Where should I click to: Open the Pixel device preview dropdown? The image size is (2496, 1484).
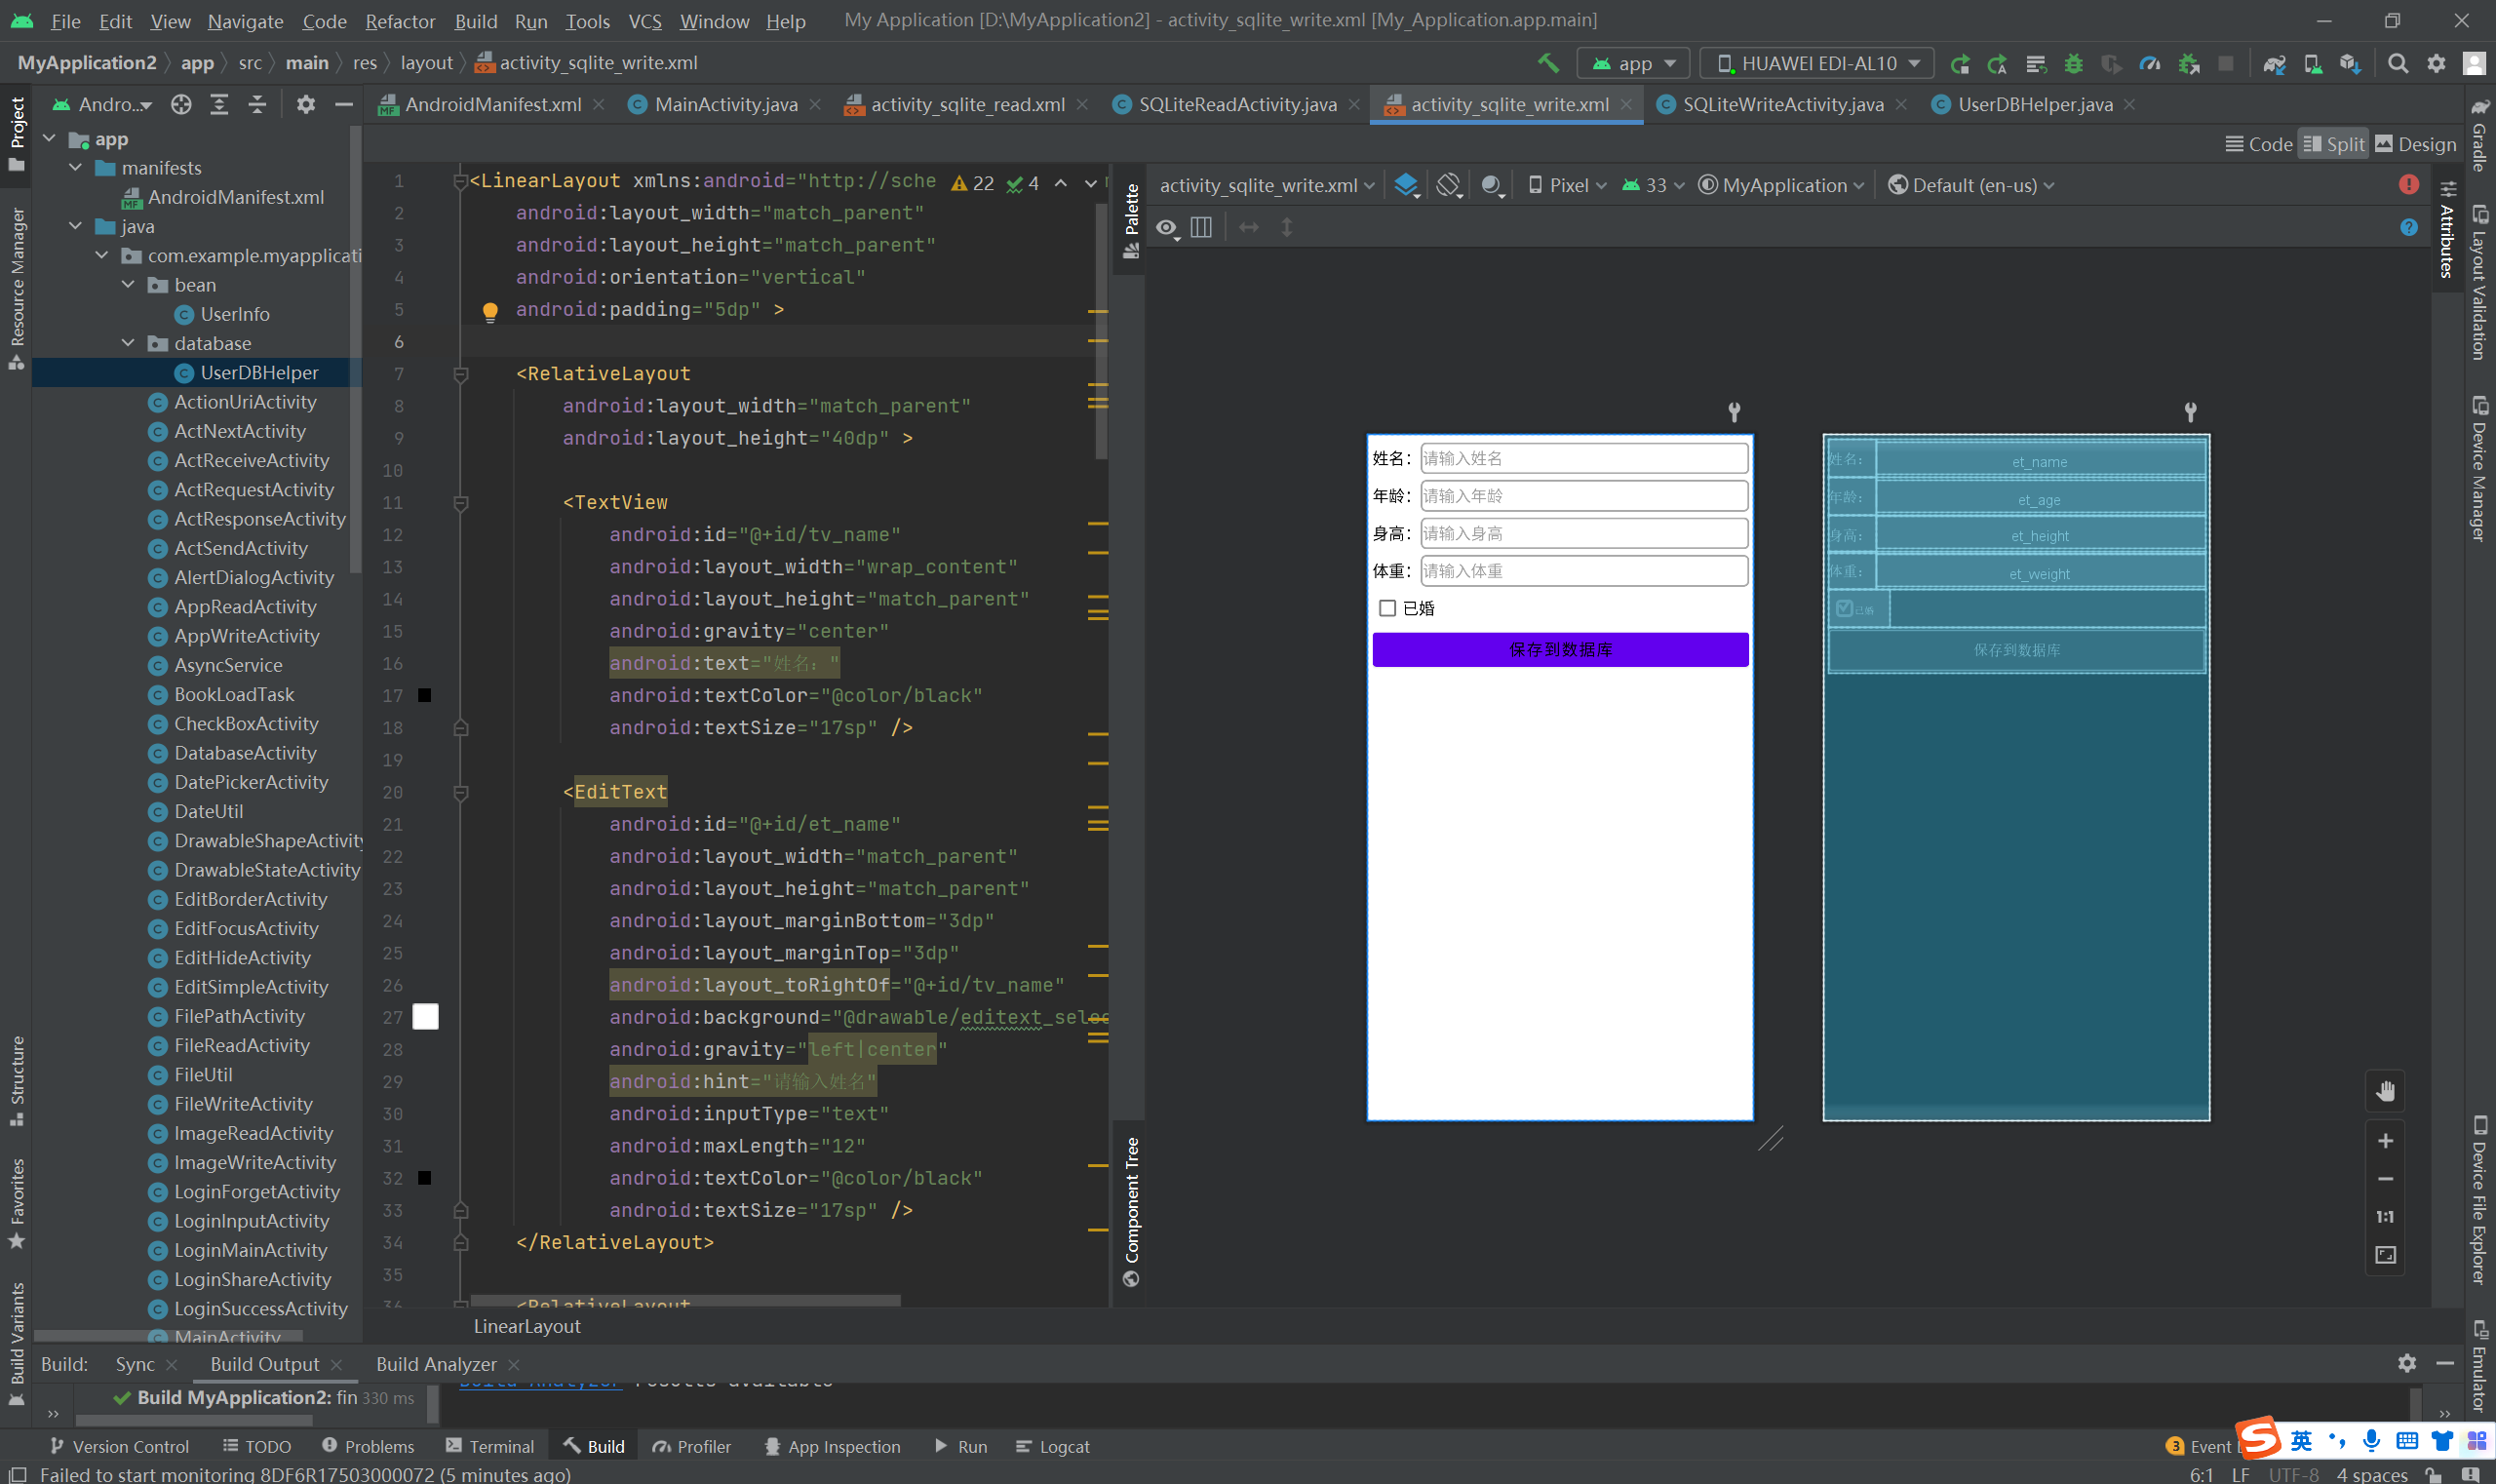pos(1567,185)
